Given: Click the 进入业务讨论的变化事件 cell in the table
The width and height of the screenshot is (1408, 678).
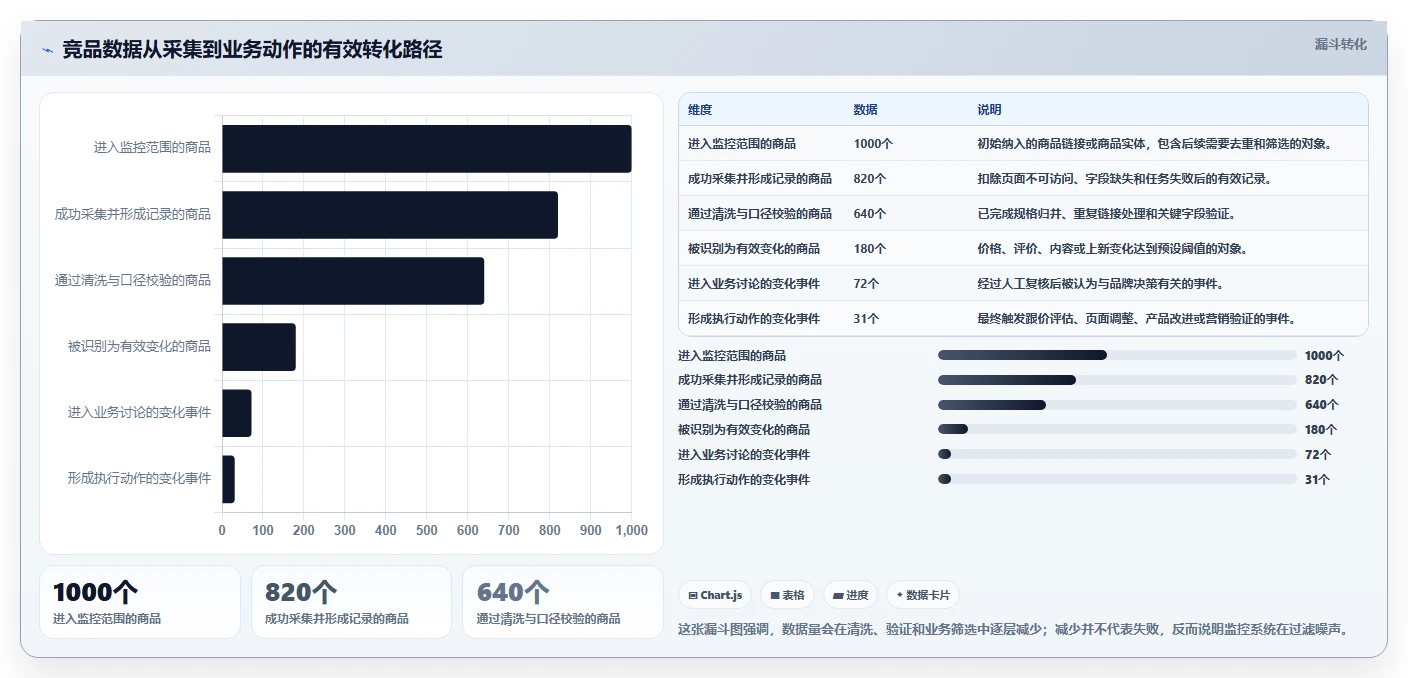Looking at the screenshot, I should [x=754, y=283].
